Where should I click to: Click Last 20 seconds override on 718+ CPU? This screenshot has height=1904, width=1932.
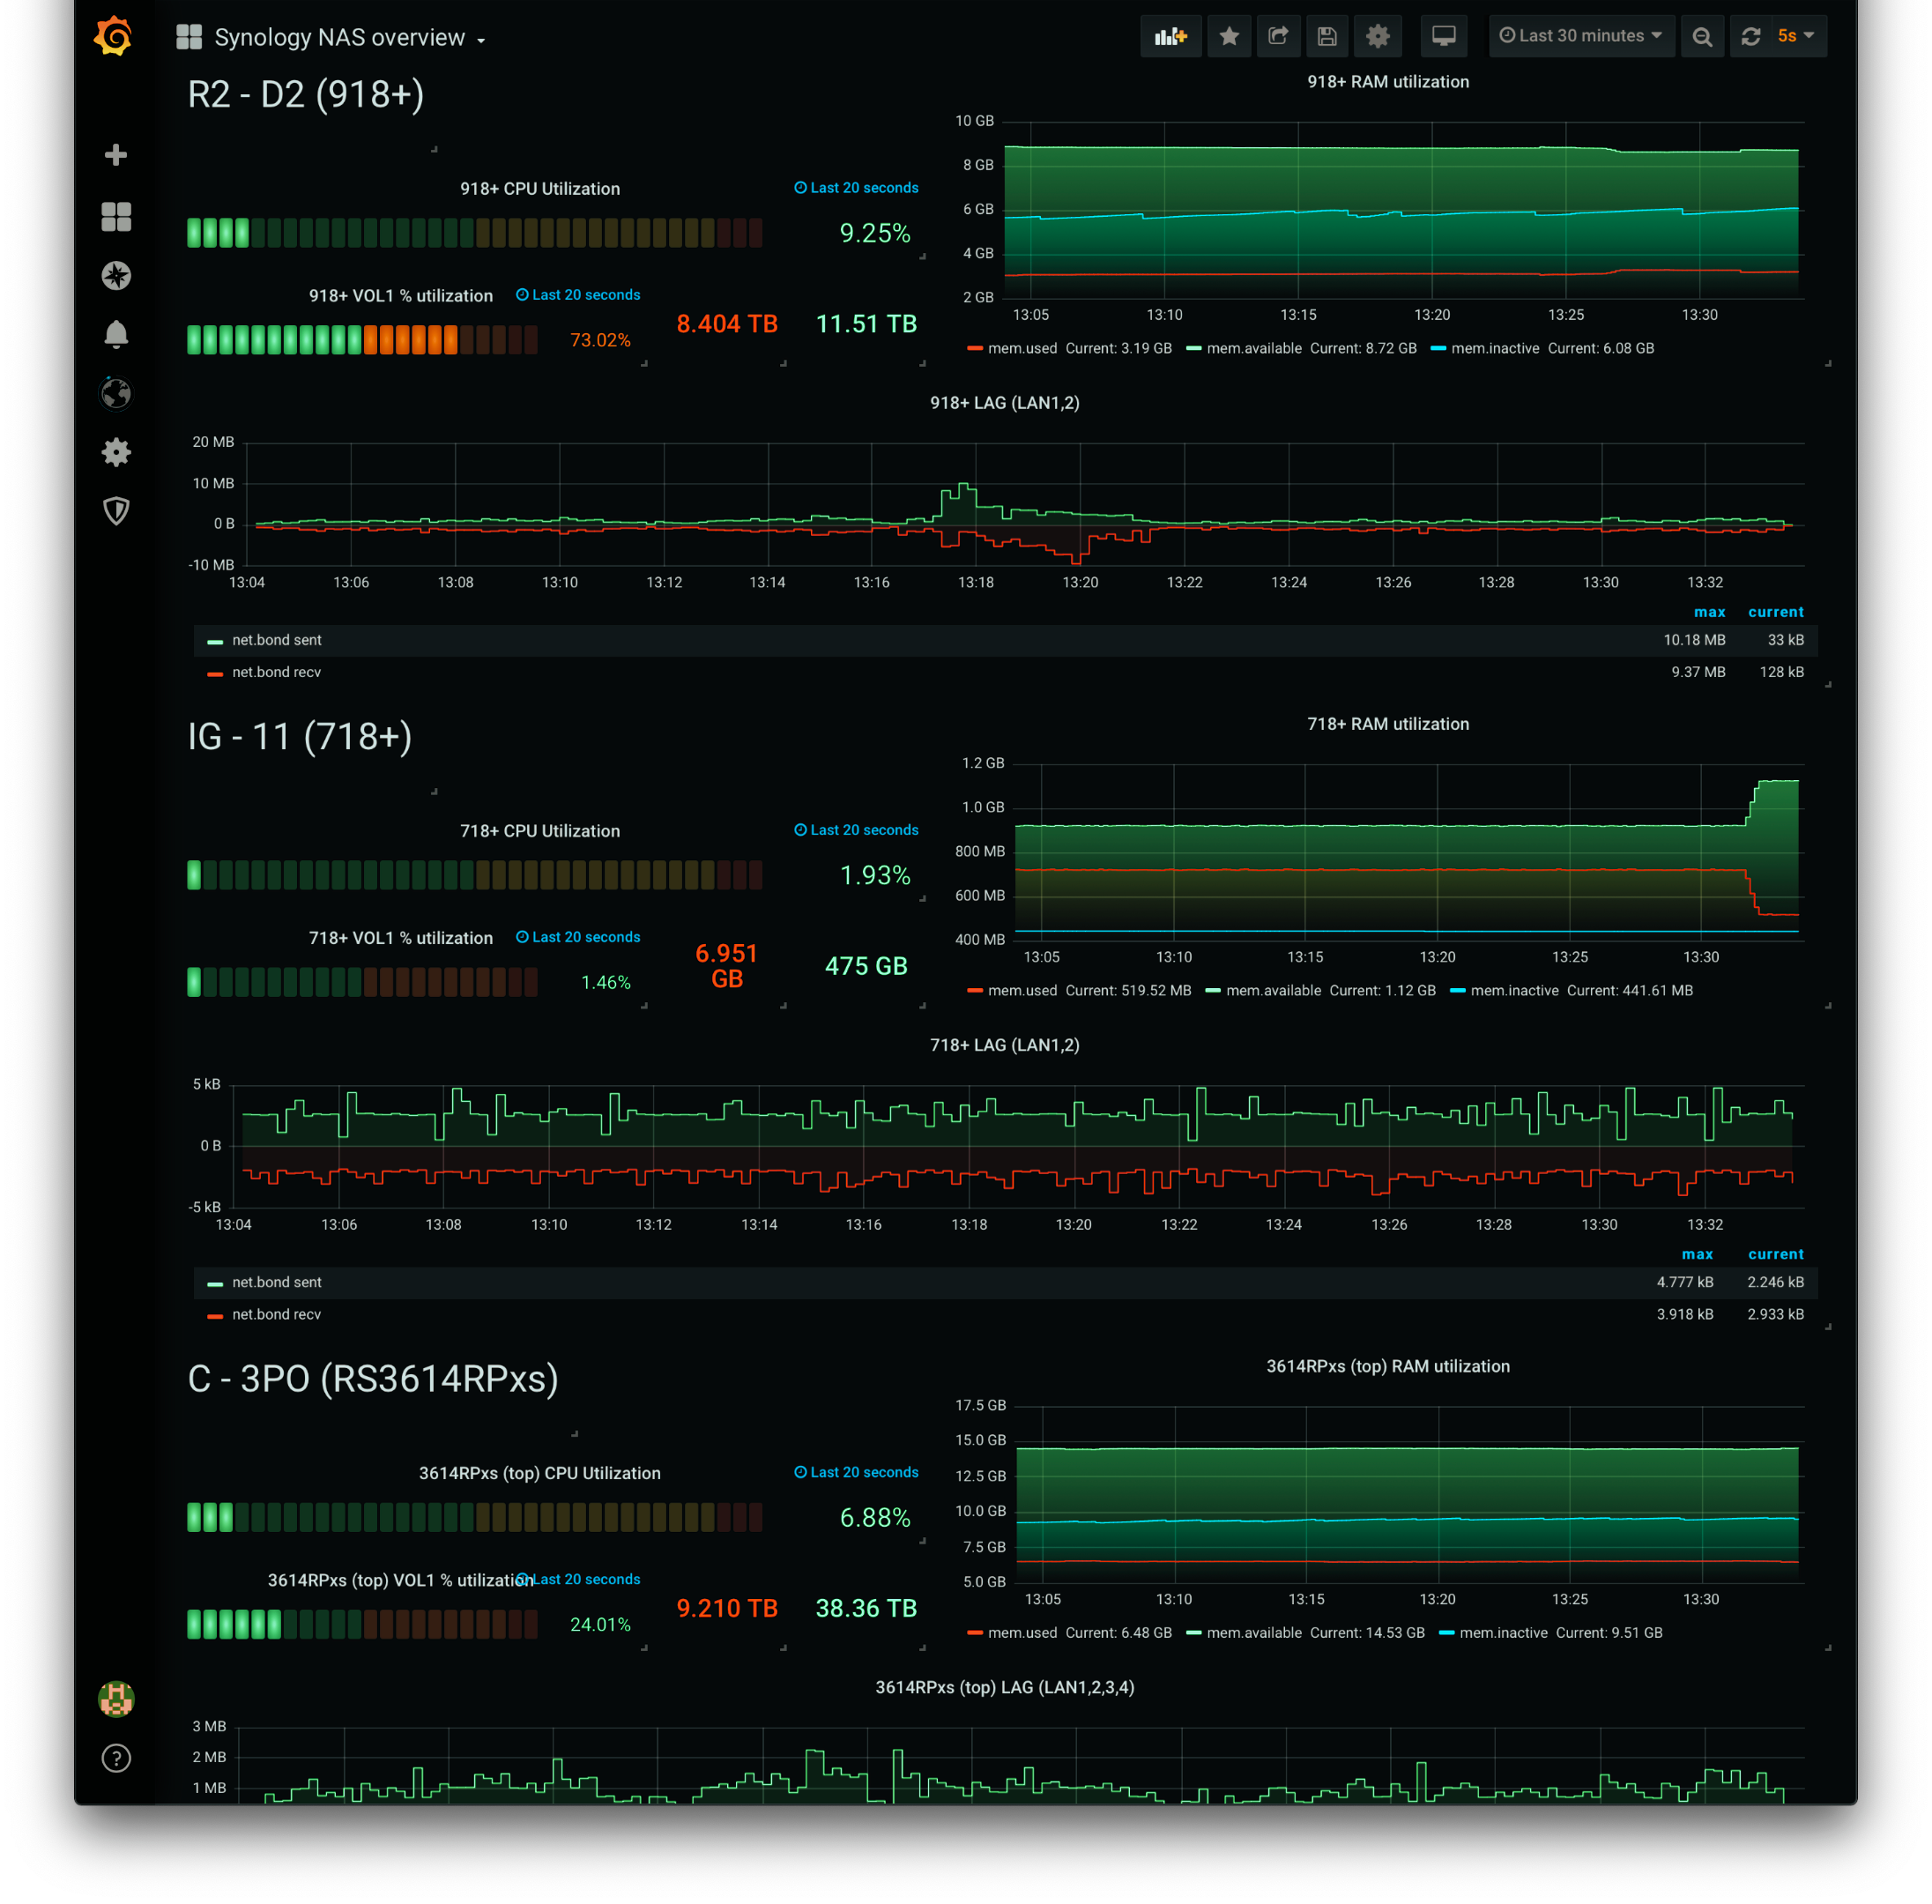pyautogui.click(x=856, y=830)
